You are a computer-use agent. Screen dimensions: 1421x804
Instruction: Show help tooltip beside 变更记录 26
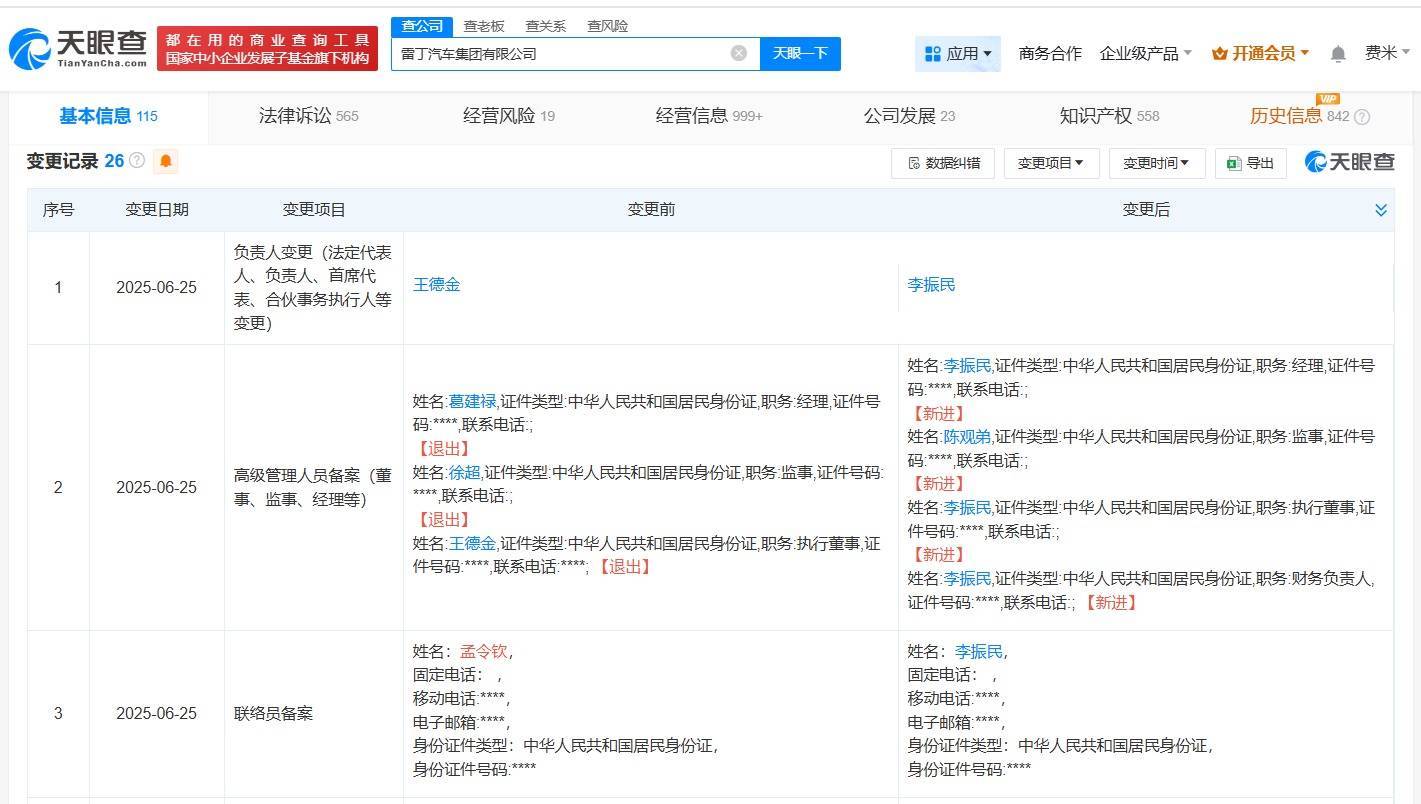[x=137, y=161]
